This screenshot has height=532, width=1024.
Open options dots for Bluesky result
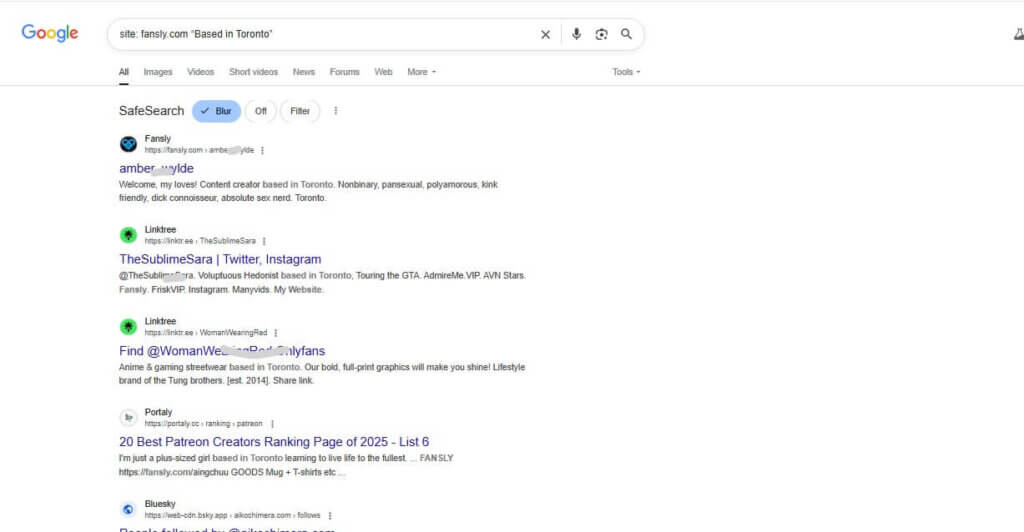pyautogui.click(x=330, y=516)
